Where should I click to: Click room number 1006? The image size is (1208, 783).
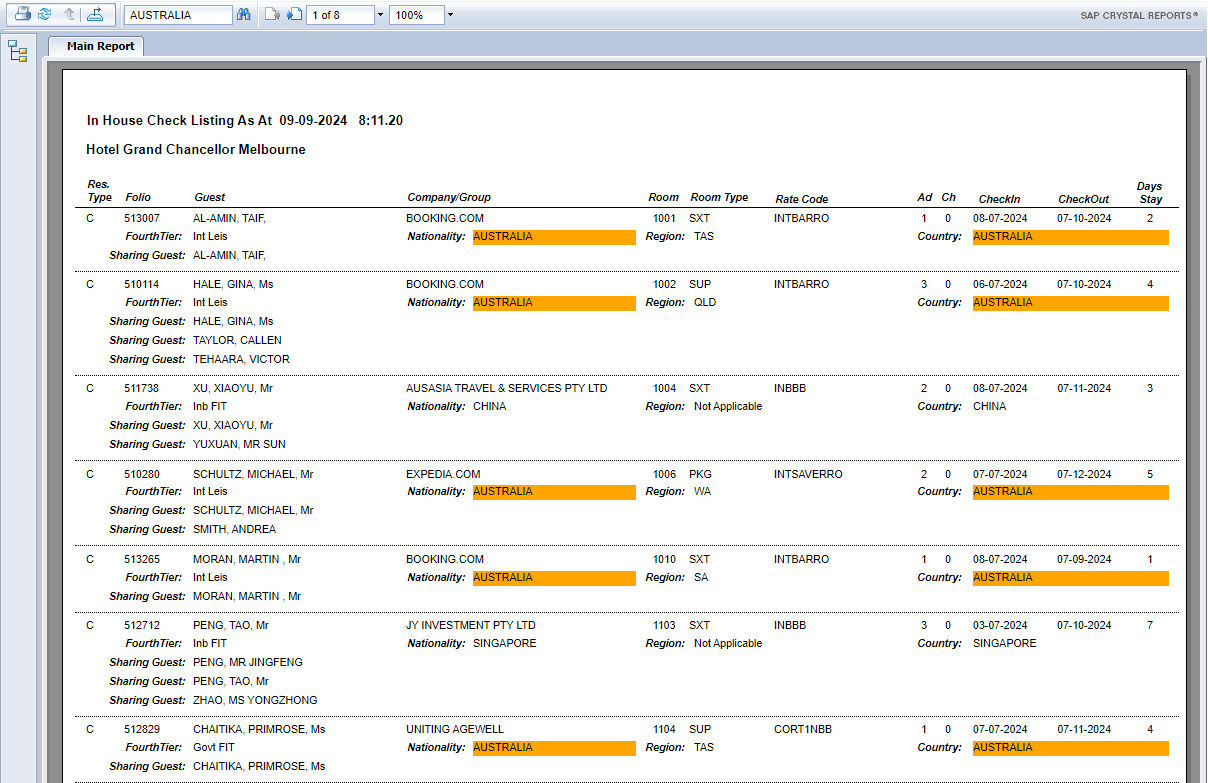[x=664, y=474]
